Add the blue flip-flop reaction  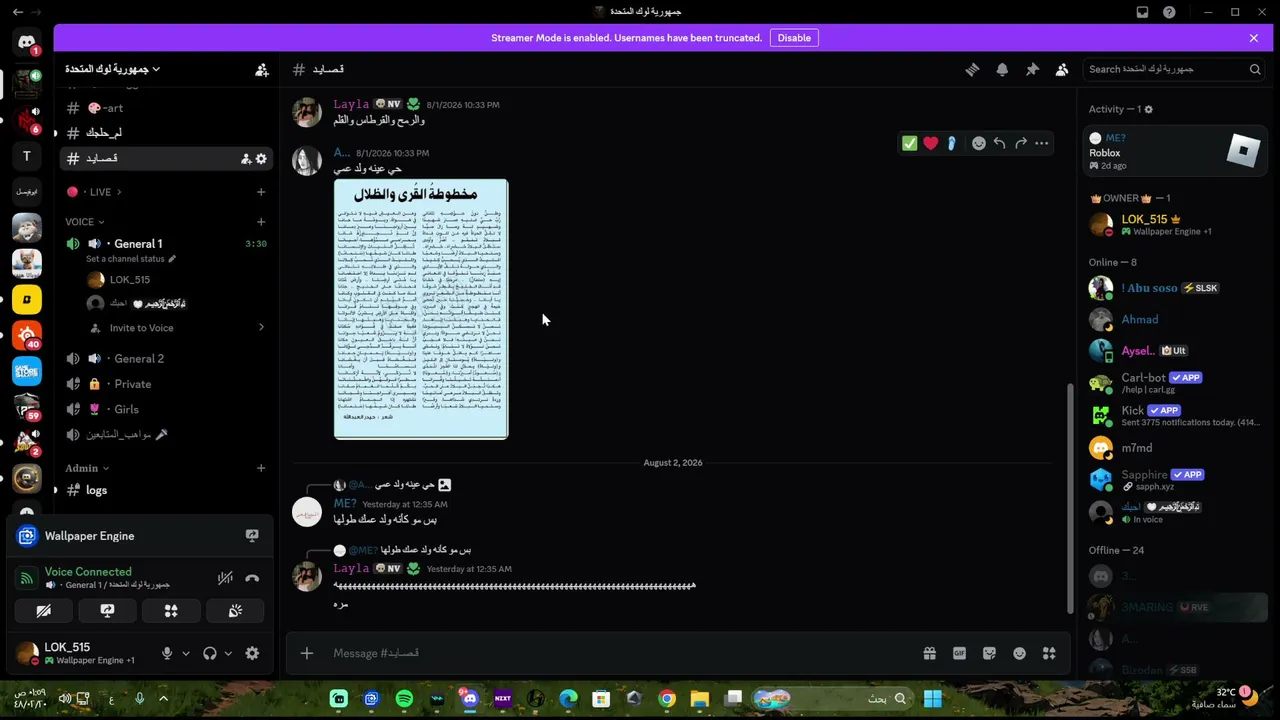point(952,143)
